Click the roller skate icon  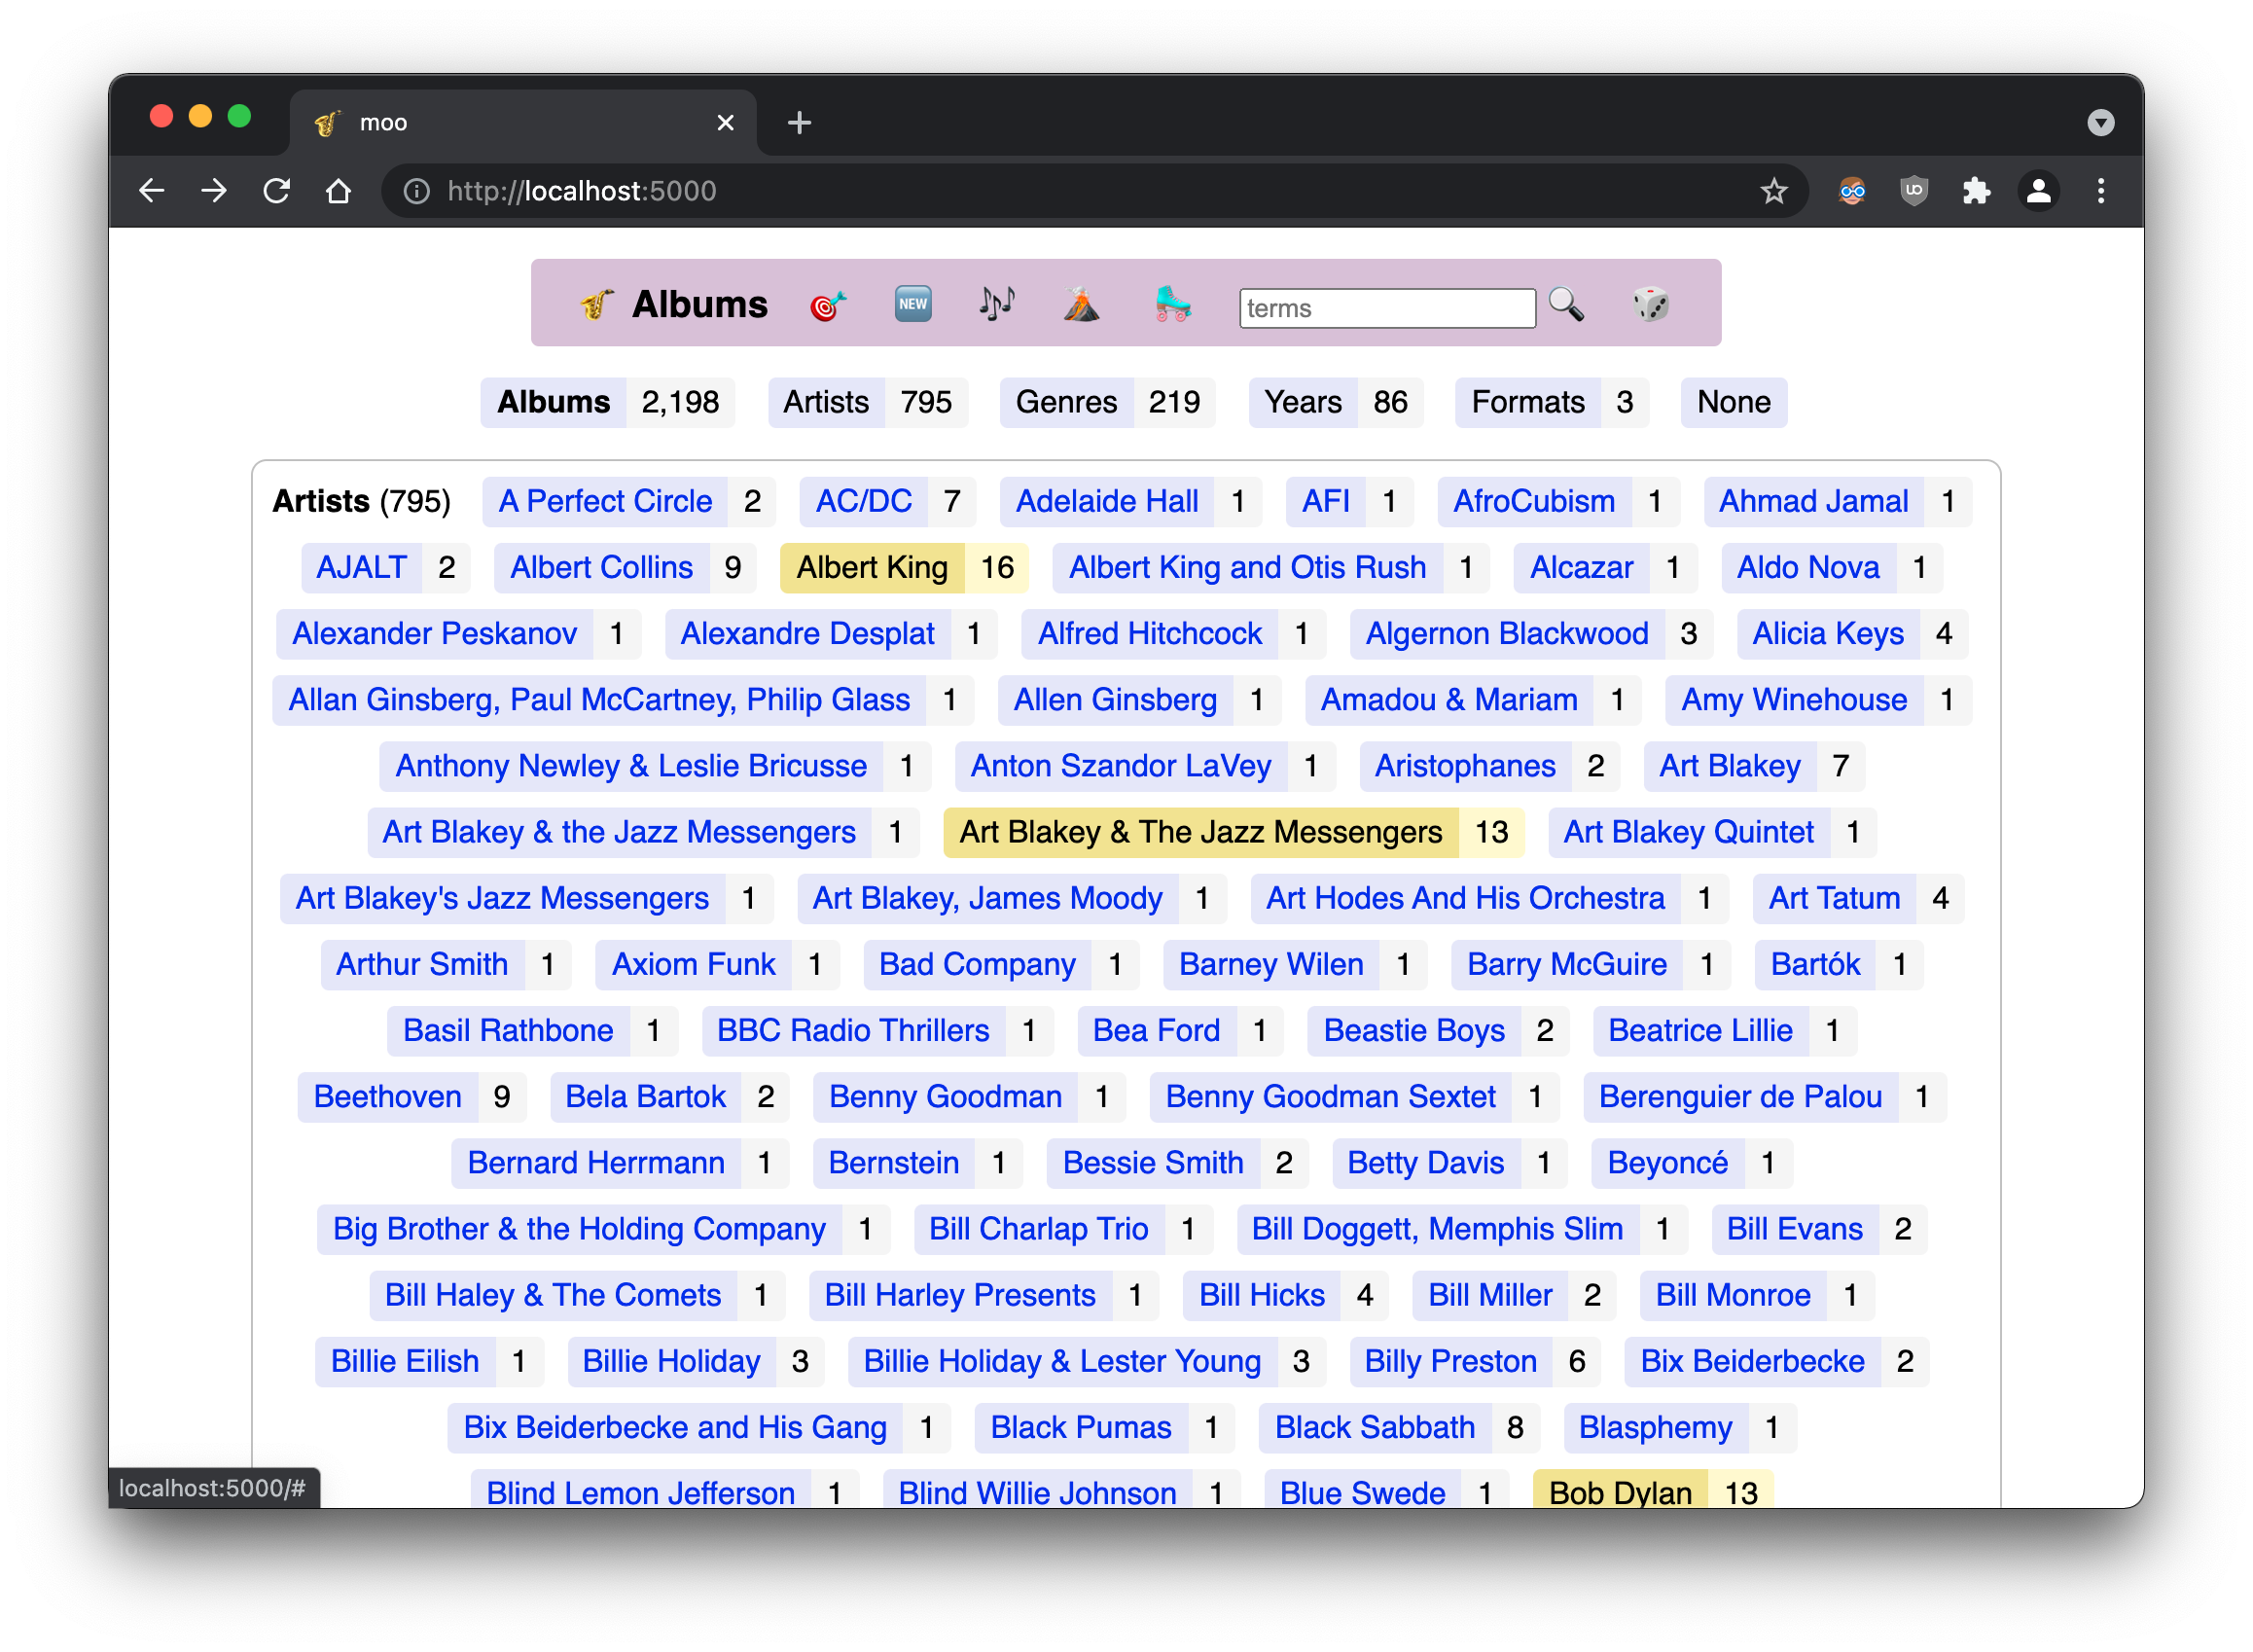tap(1173, 304)
